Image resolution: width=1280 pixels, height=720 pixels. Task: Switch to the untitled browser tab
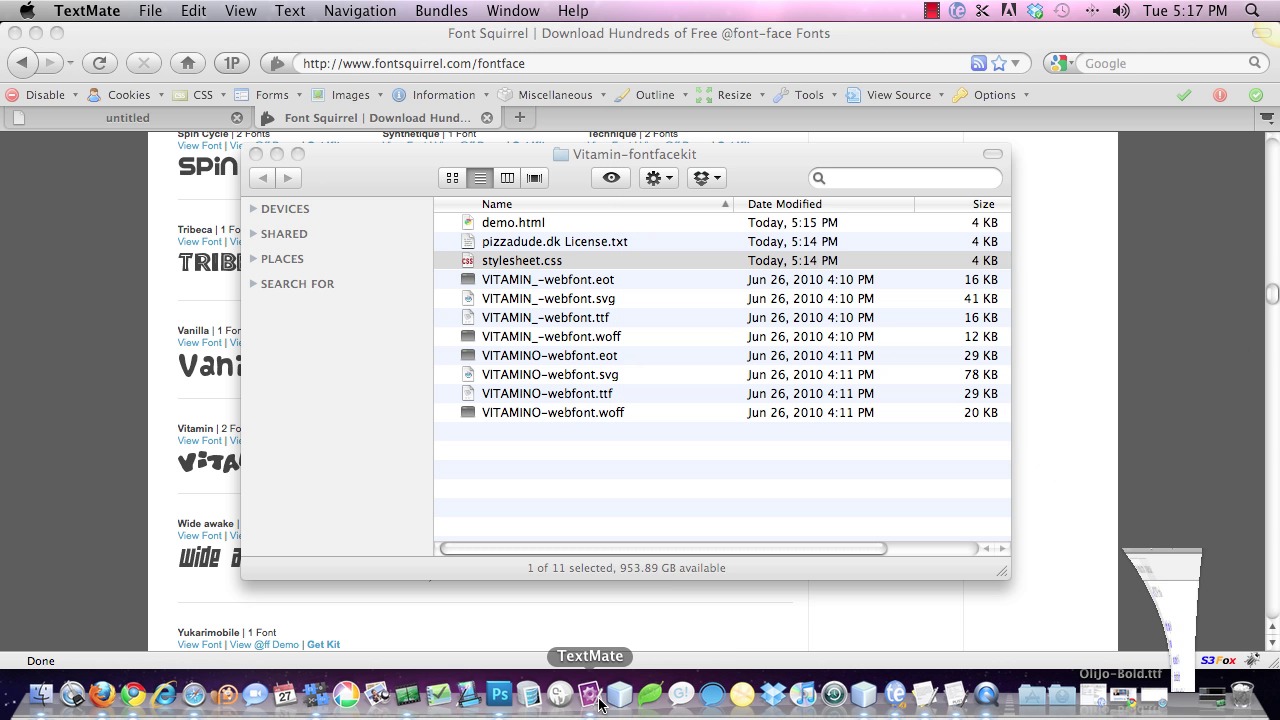(x=128, y=118)
